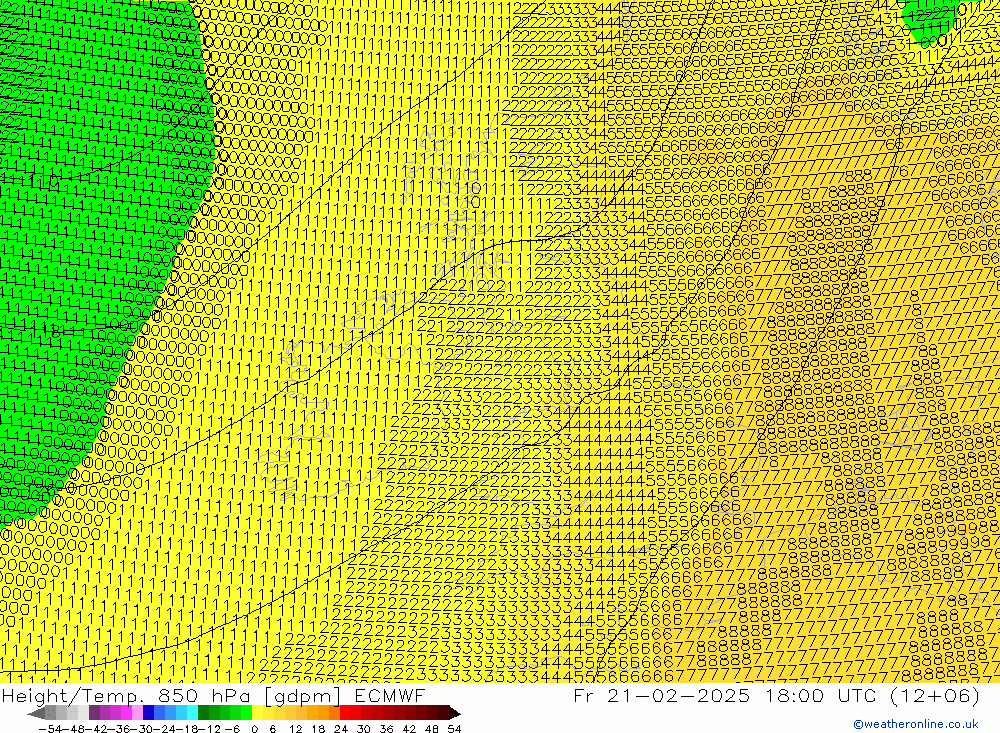Click the '48' legend label

coord(432,729)
